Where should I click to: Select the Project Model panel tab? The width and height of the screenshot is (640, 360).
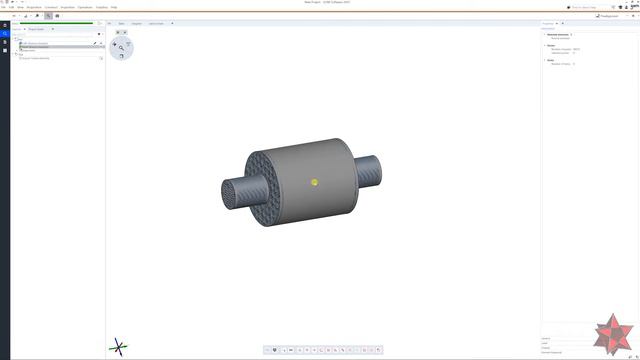(x=36, y=29)
